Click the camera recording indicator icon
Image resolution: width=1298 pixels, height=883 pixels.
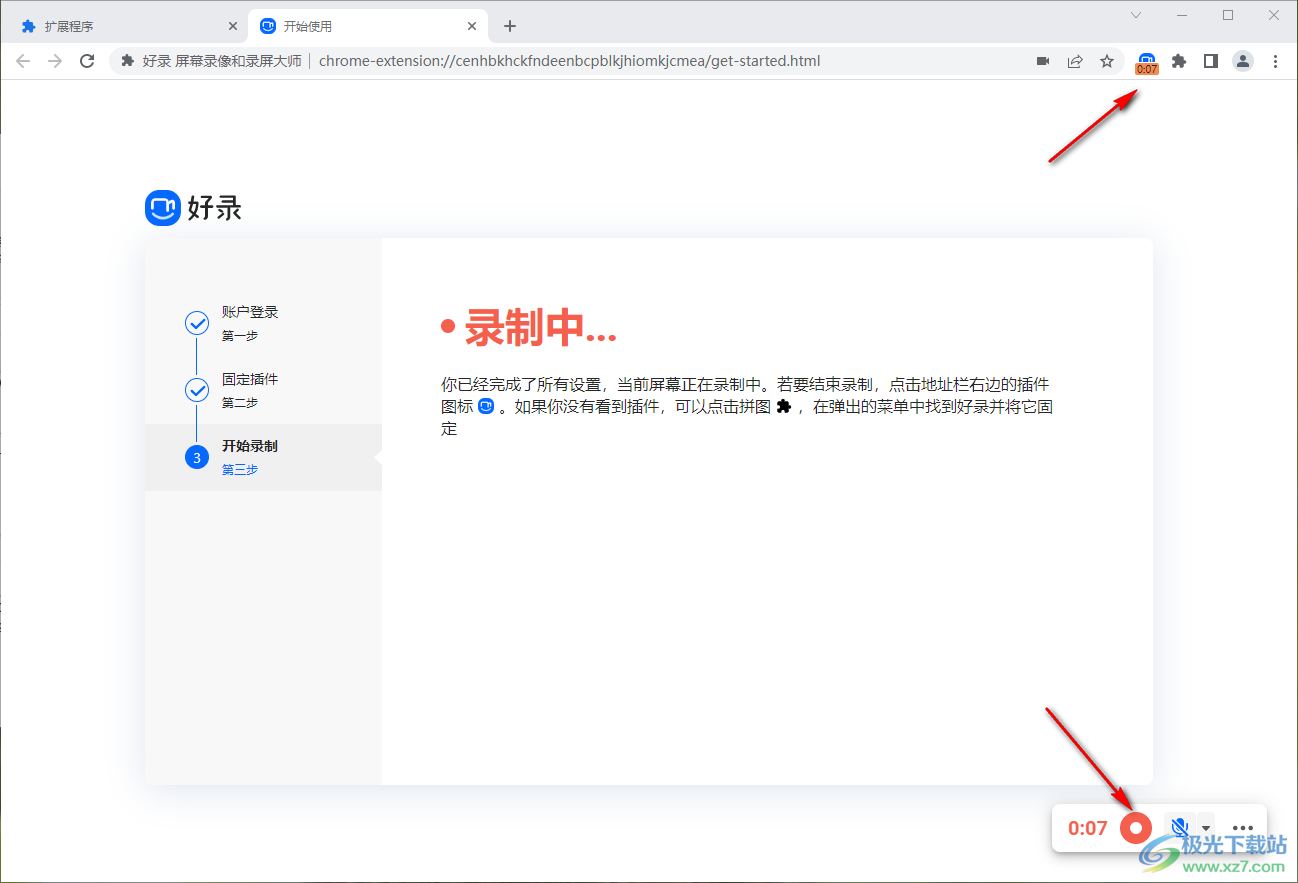point(1043,61)
